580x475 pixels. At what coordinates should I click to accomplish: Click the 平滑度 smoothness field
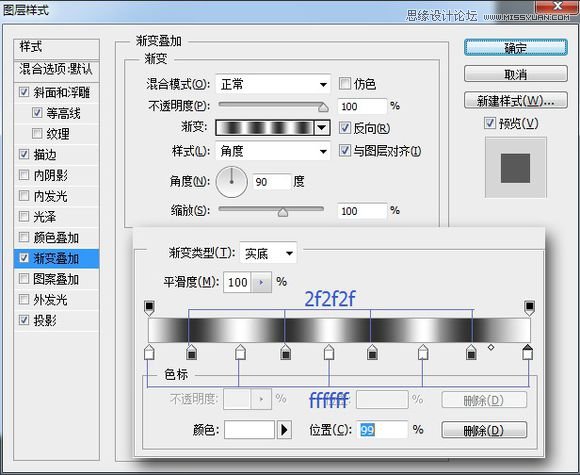coord(237,283)
